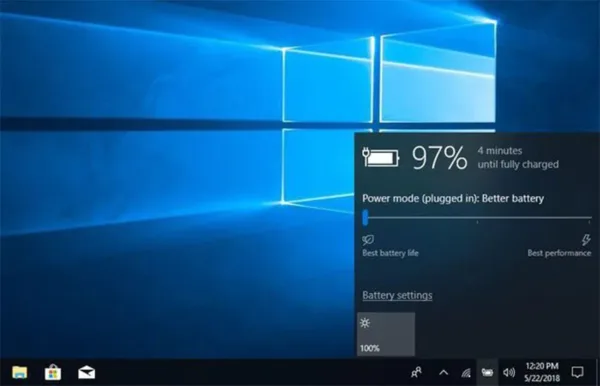Click the Best performance lightning icon
Screen dimensions: 600x386
pos(586,240)
